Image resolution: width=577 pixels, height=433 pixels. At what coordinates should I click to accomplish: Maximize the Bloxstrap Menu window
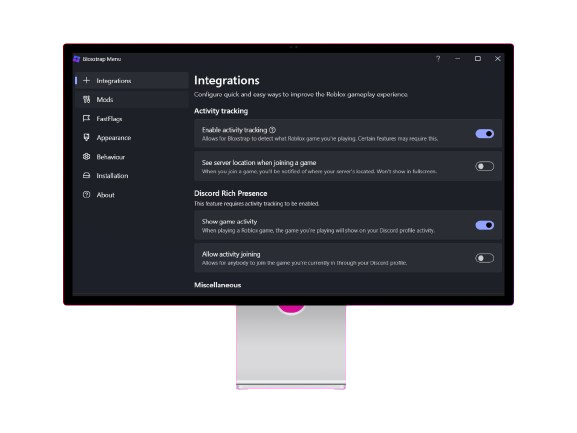tap(478, 58)
